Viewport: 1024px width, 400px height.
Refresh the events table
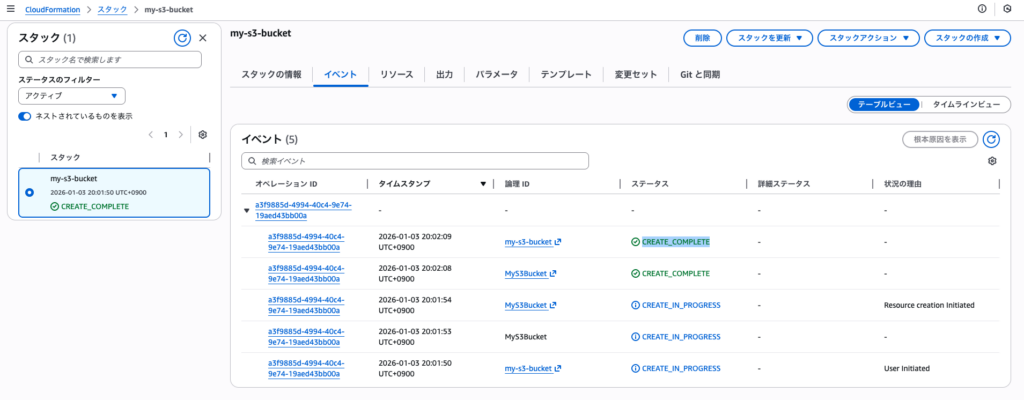coord(991,140)
